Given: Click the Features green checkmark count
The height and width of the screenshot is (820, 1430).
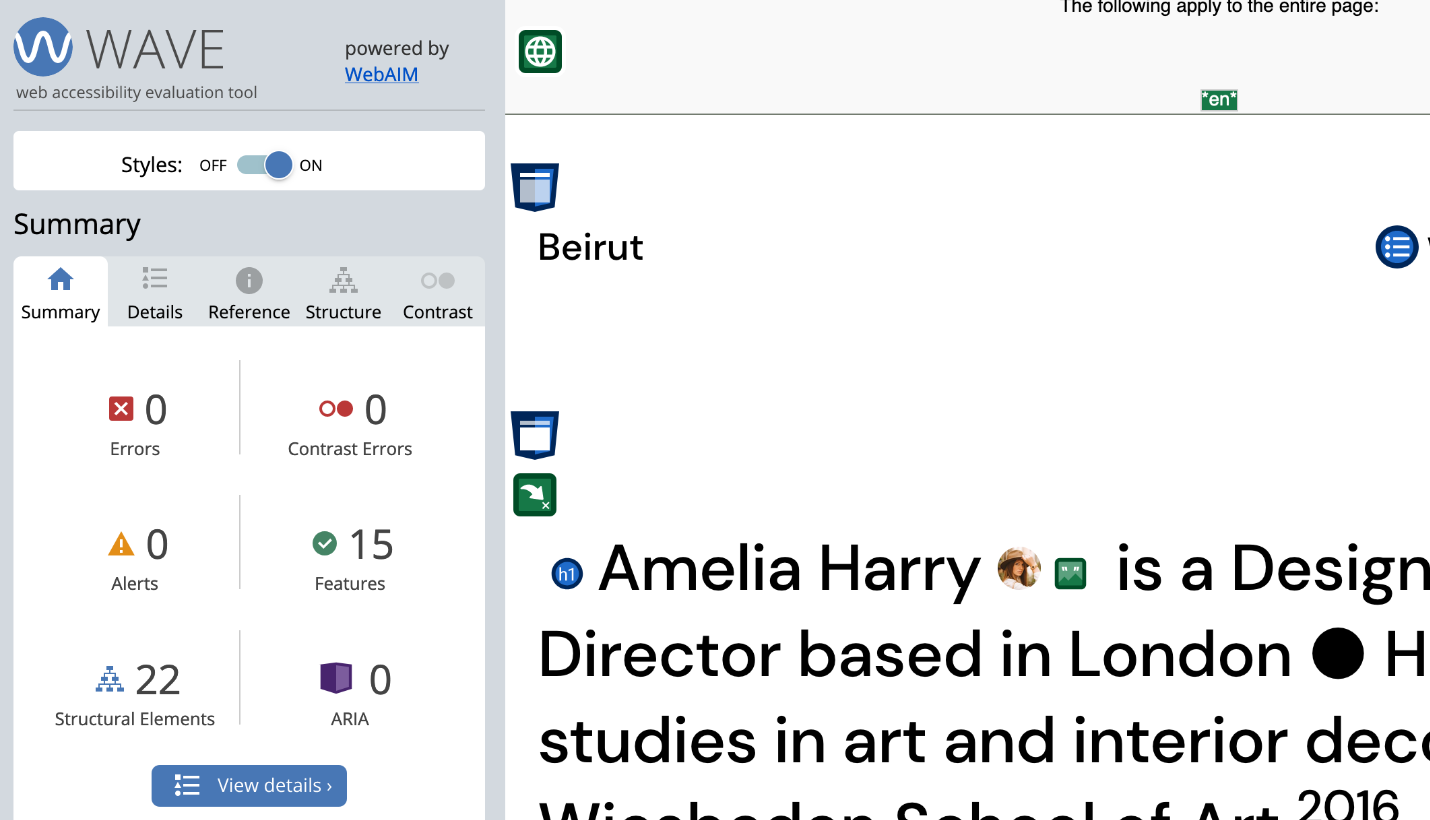Looking at the screenshot, I should pos(325,543).
